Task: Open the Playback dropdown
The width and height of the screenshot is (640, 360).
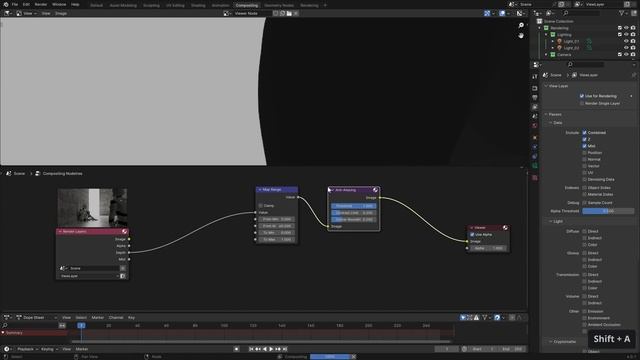Action: coord(27,349)
